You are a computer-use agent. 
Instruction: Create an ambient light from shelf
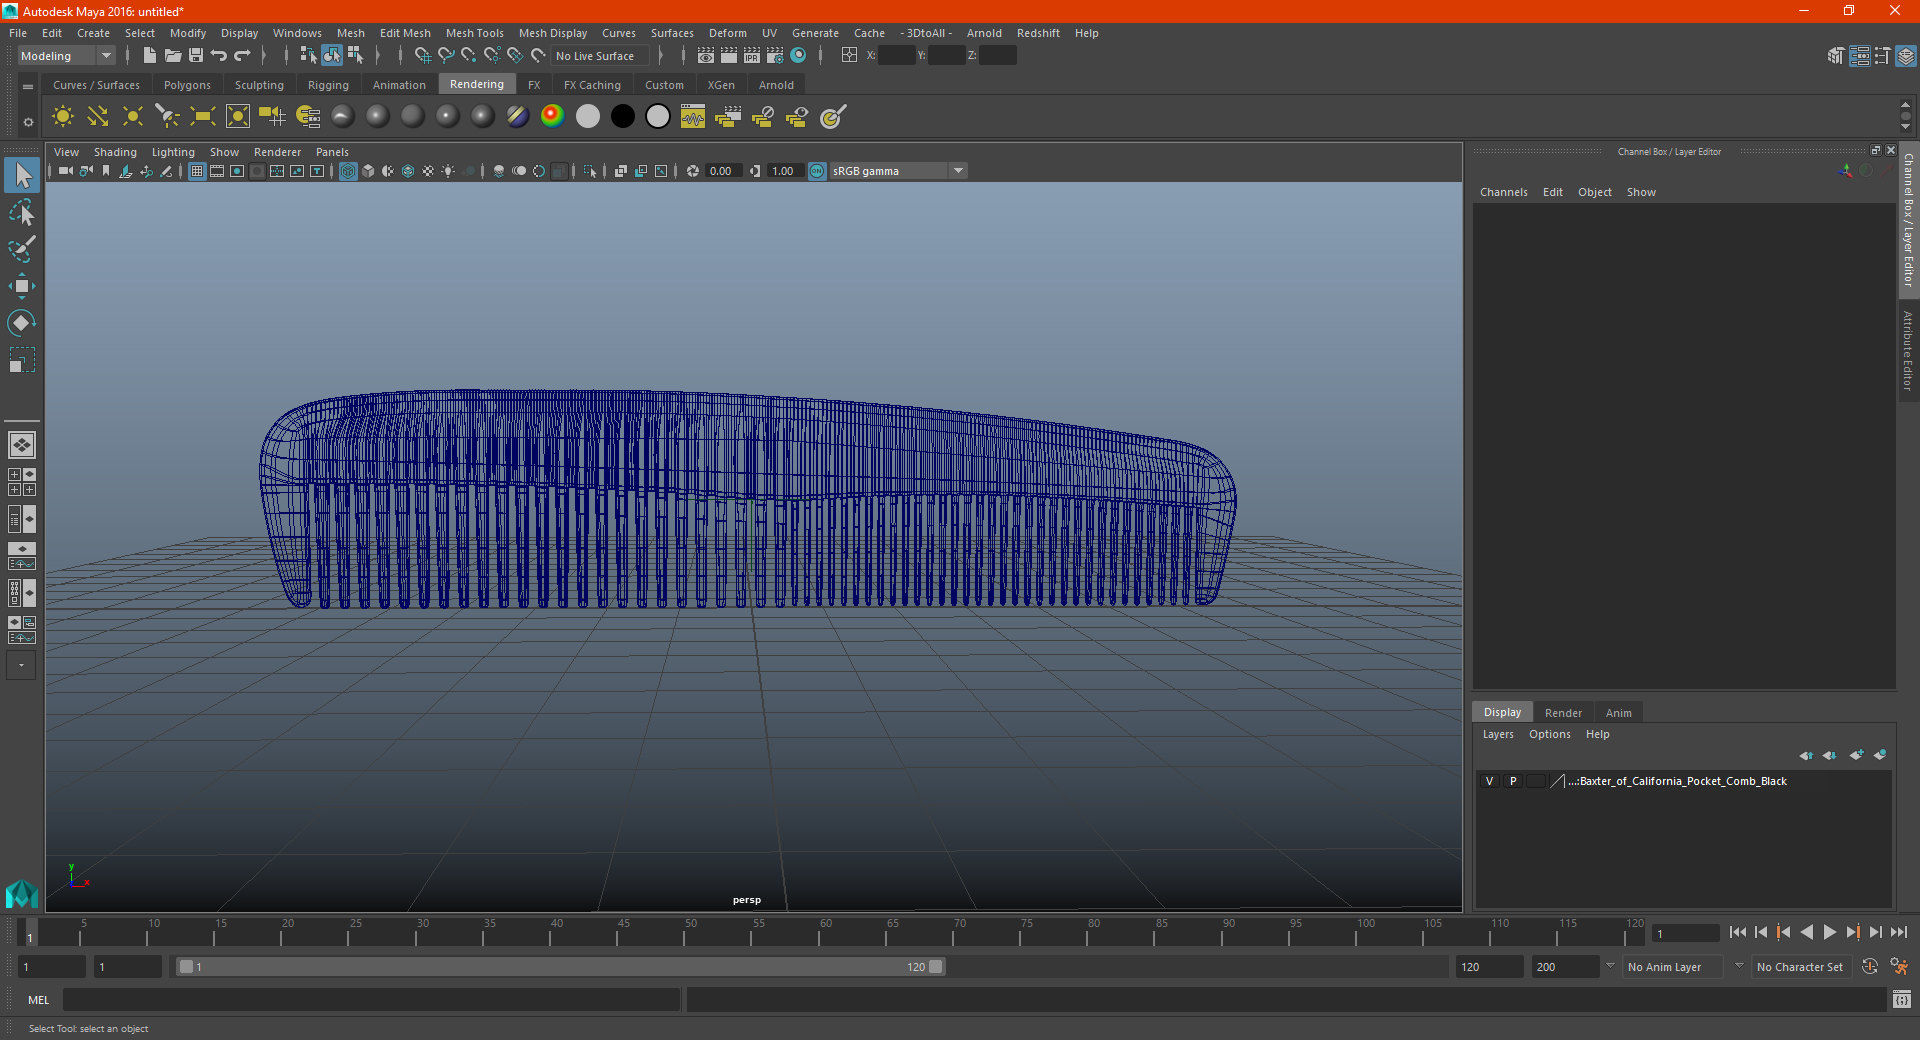coord(63,117)
